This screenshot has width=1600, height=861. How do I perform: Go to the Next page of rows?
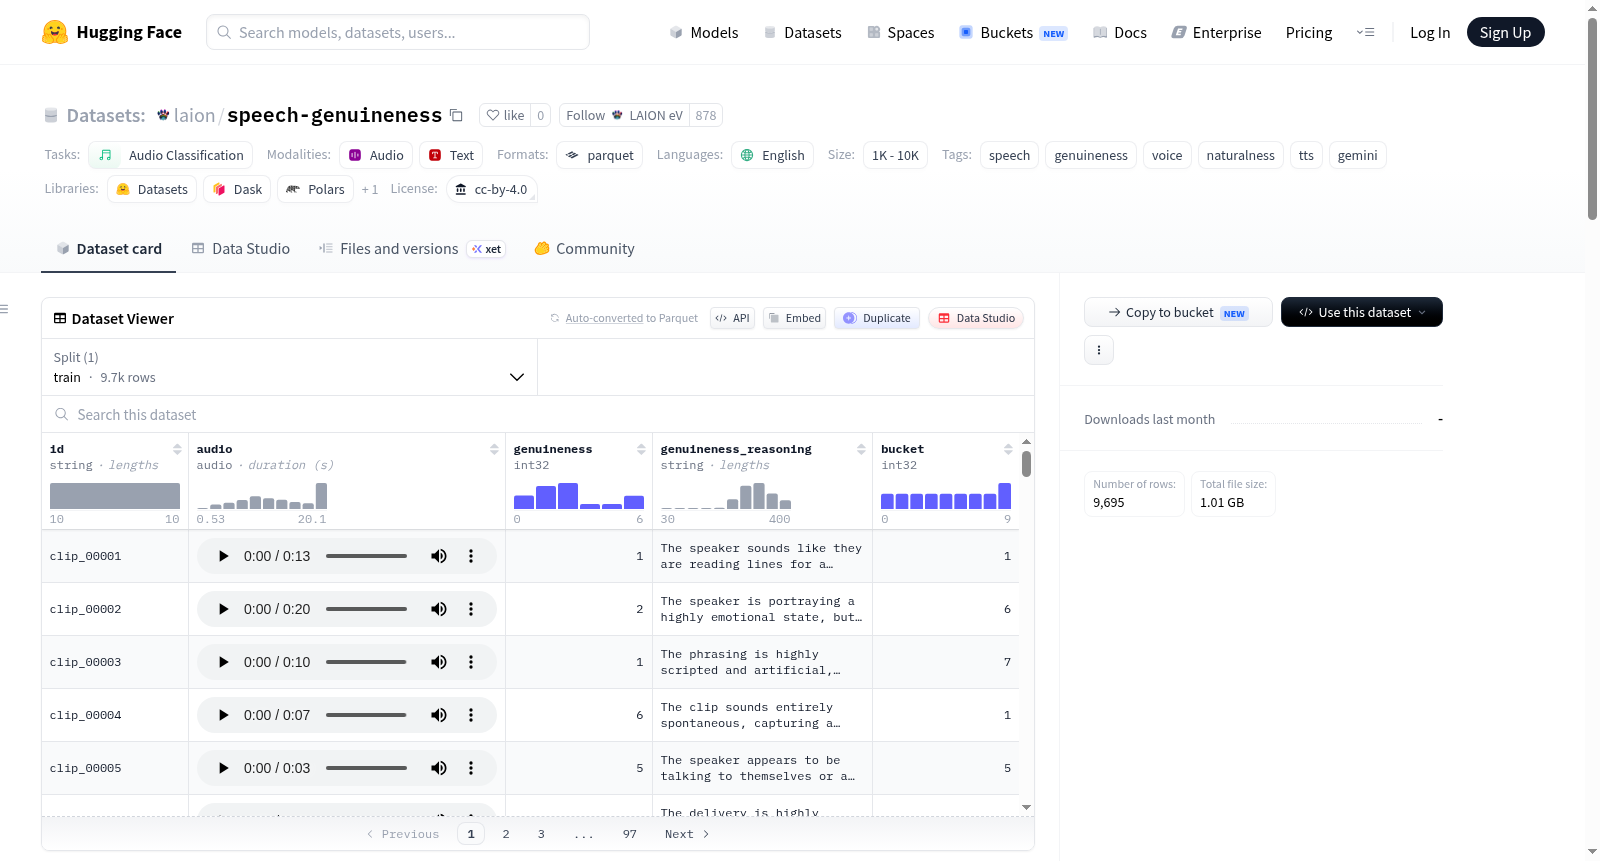tap(687, 834)
